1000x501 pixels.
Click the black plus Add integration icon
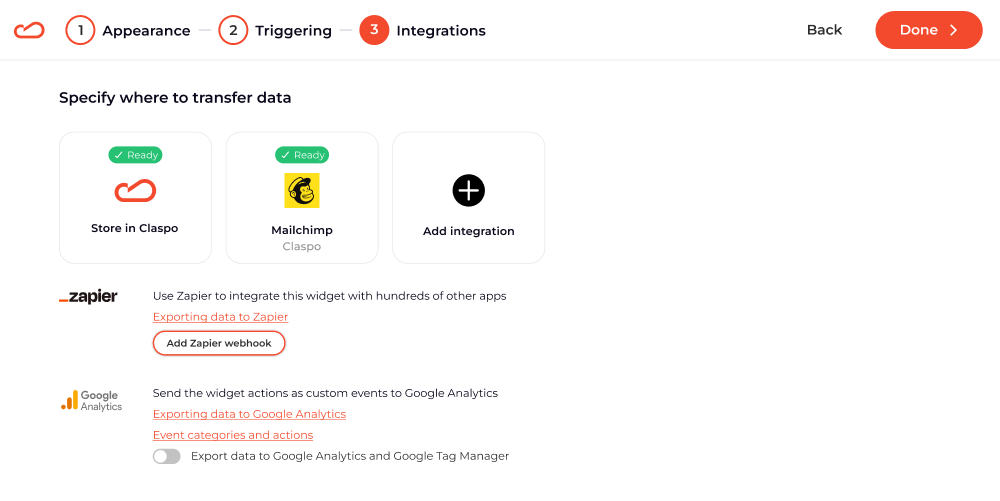tap(469, 191)
